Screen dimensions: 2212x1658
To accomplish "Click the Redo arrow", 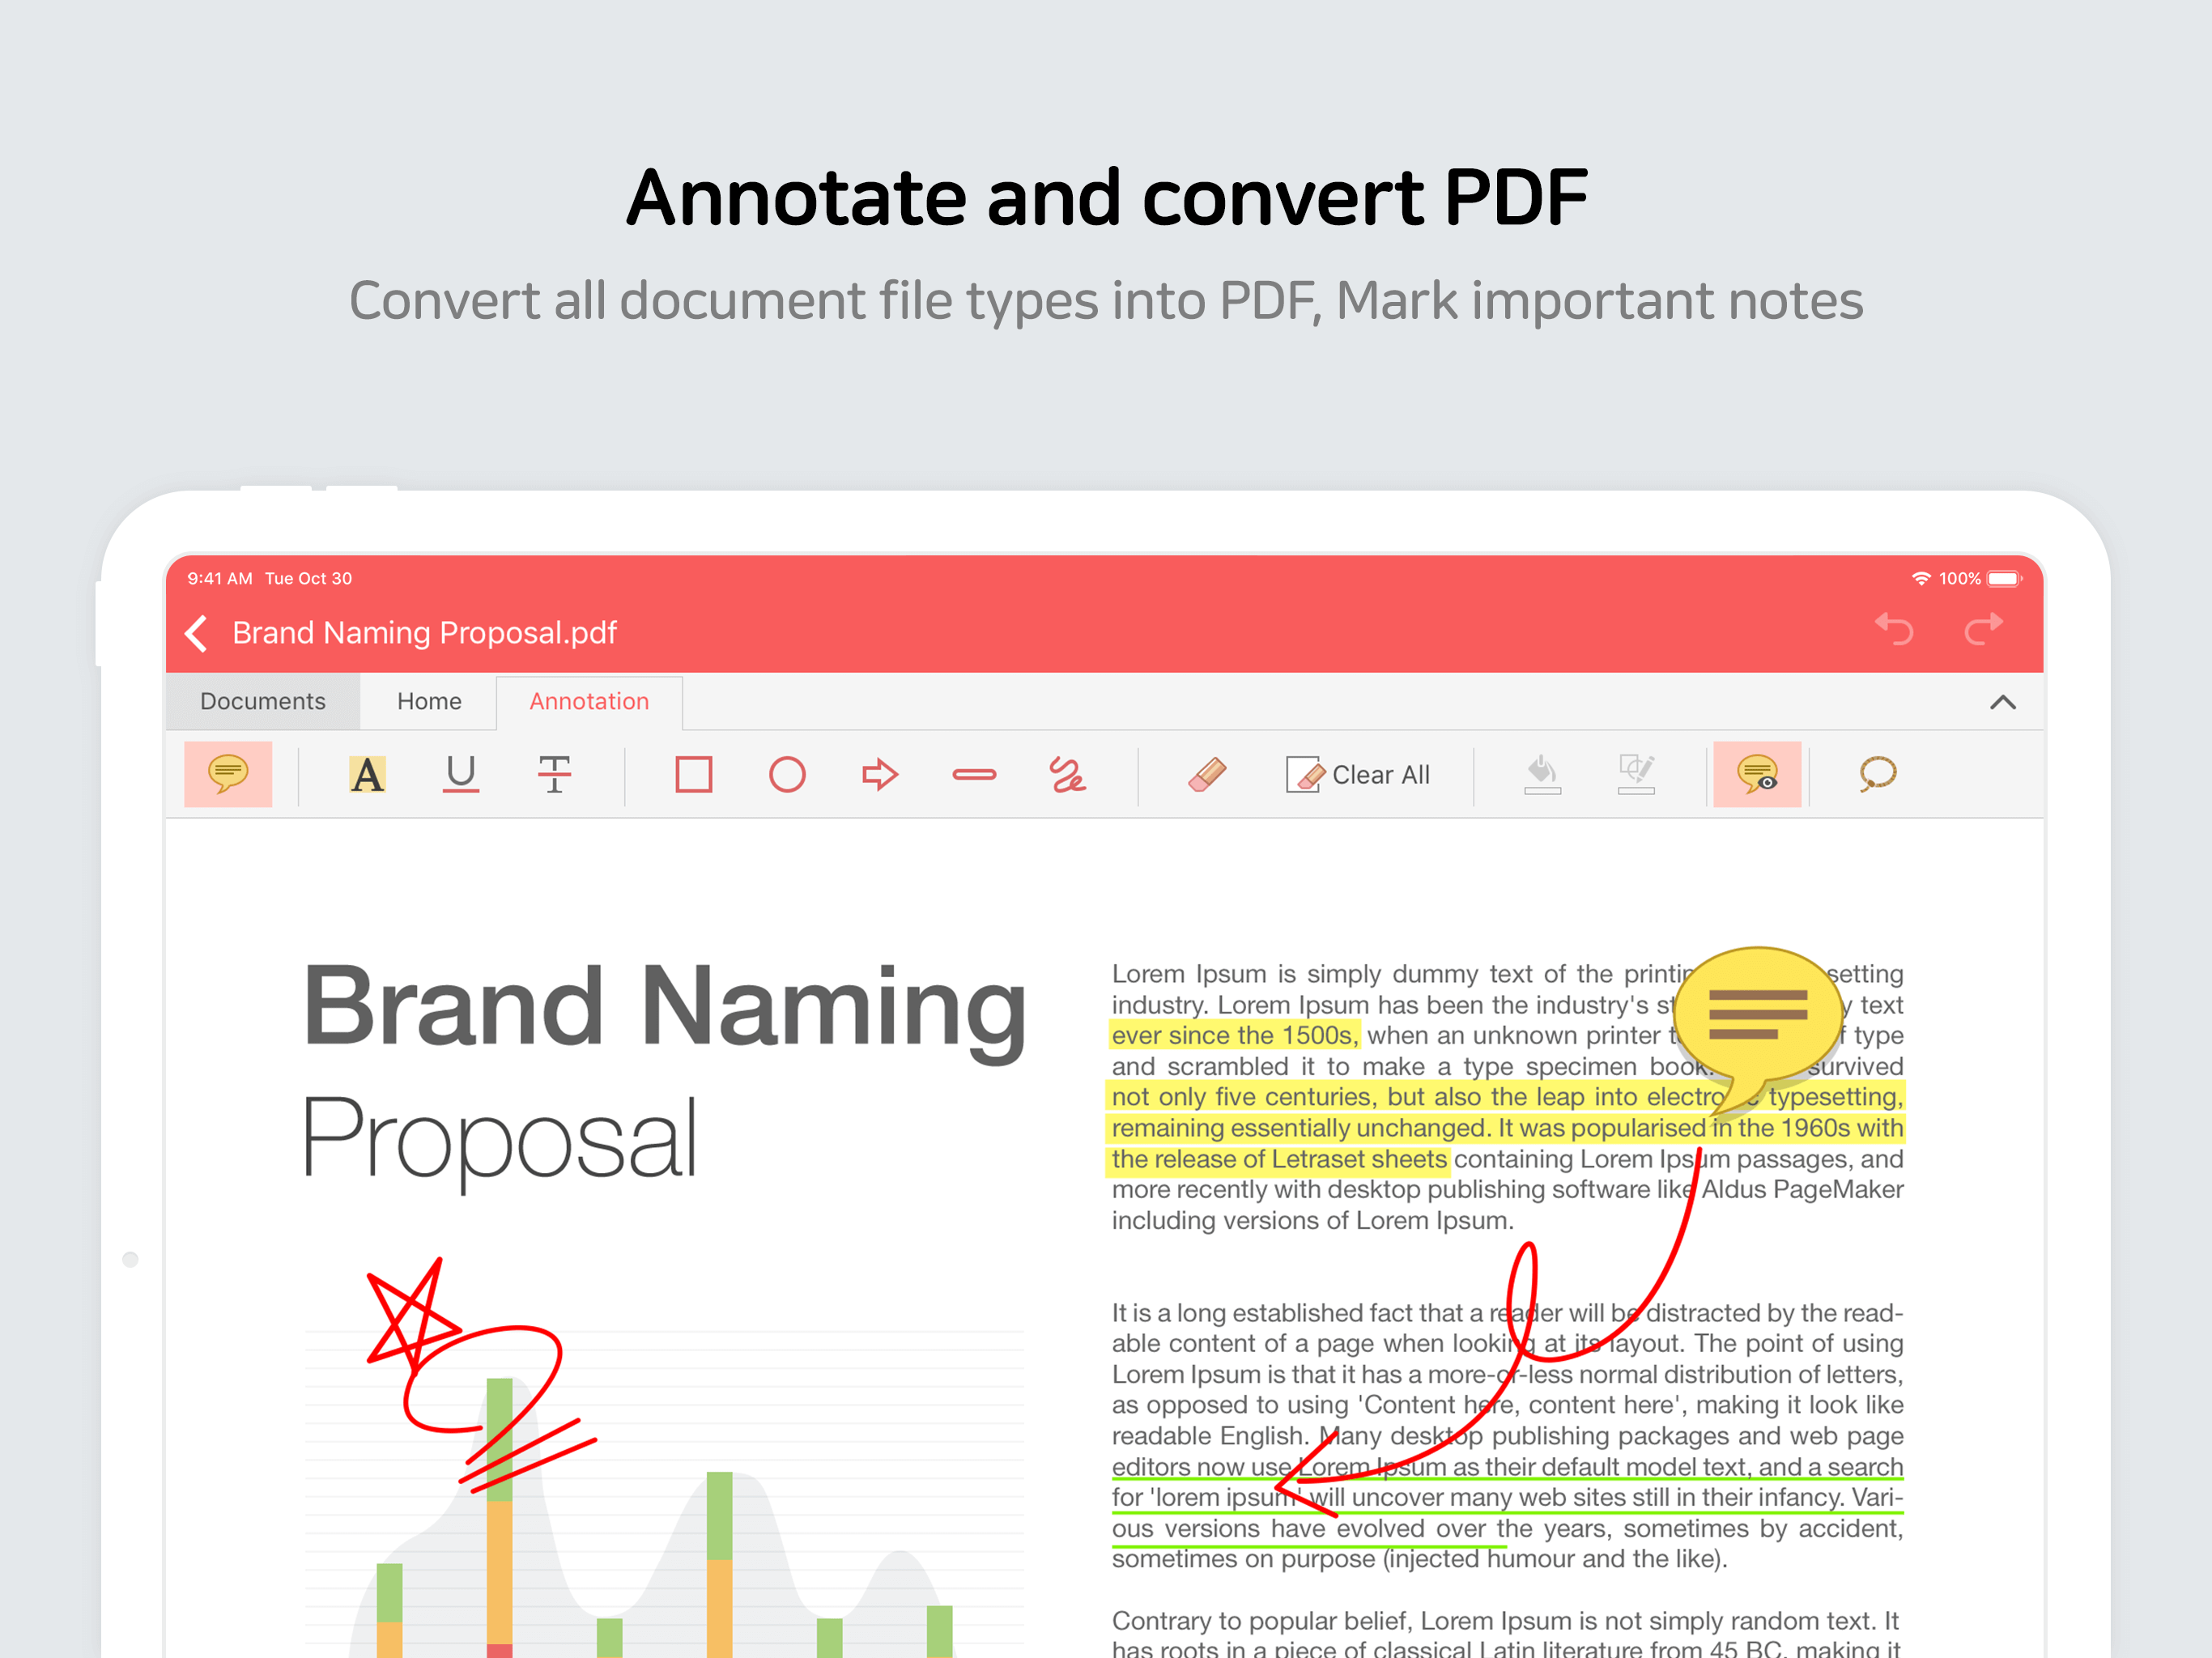I will pyautogui.click(x=1983, y=629).
